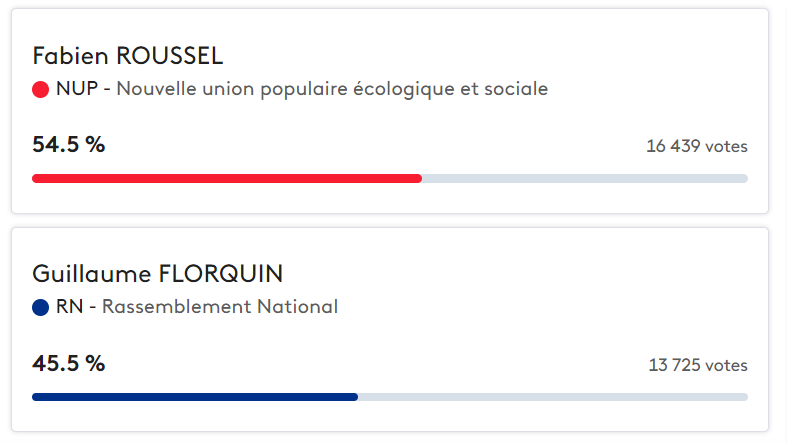The image size is (787, 443).
Task: Select the Fabien ROUSSEL candidate name
Action: pos(127,56)
